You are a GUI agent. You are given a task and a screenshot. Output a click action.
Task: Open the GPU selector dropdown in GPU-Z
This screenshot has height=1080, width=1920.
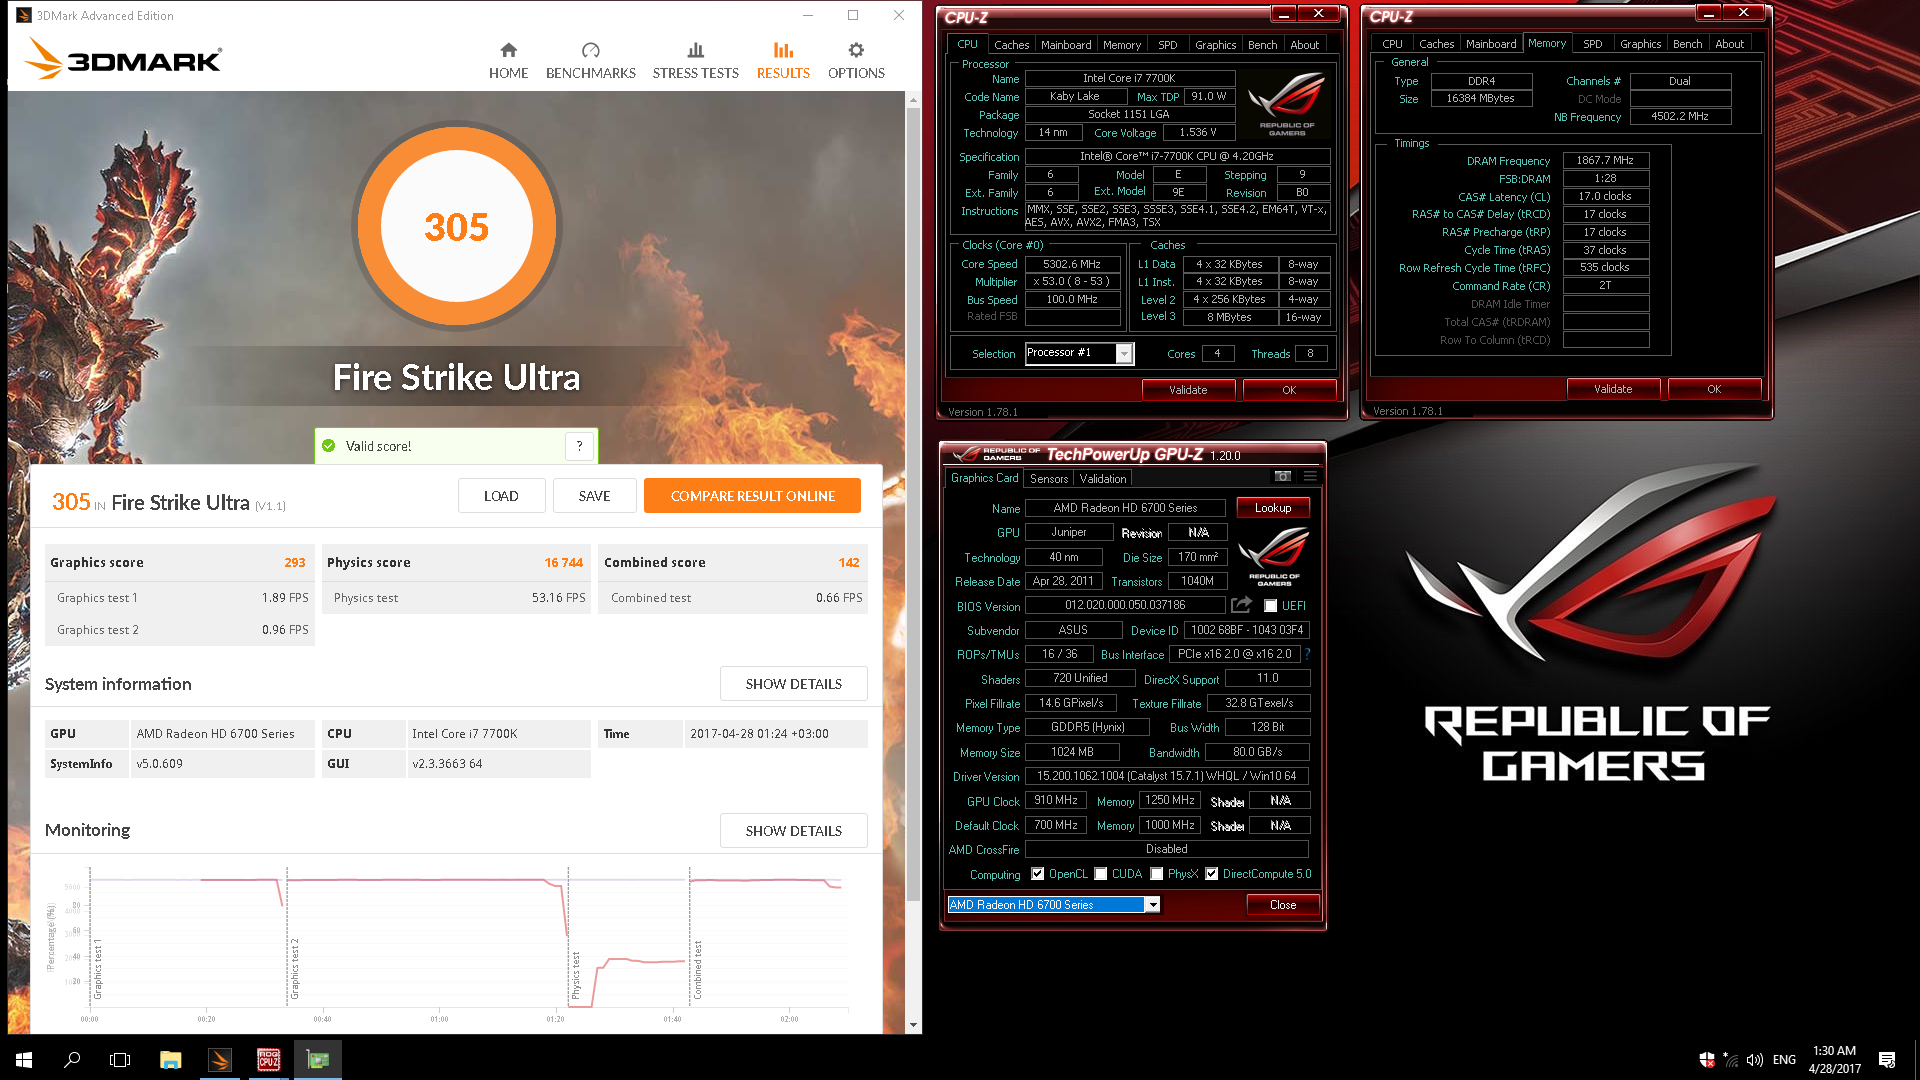tap(1053, 905)
